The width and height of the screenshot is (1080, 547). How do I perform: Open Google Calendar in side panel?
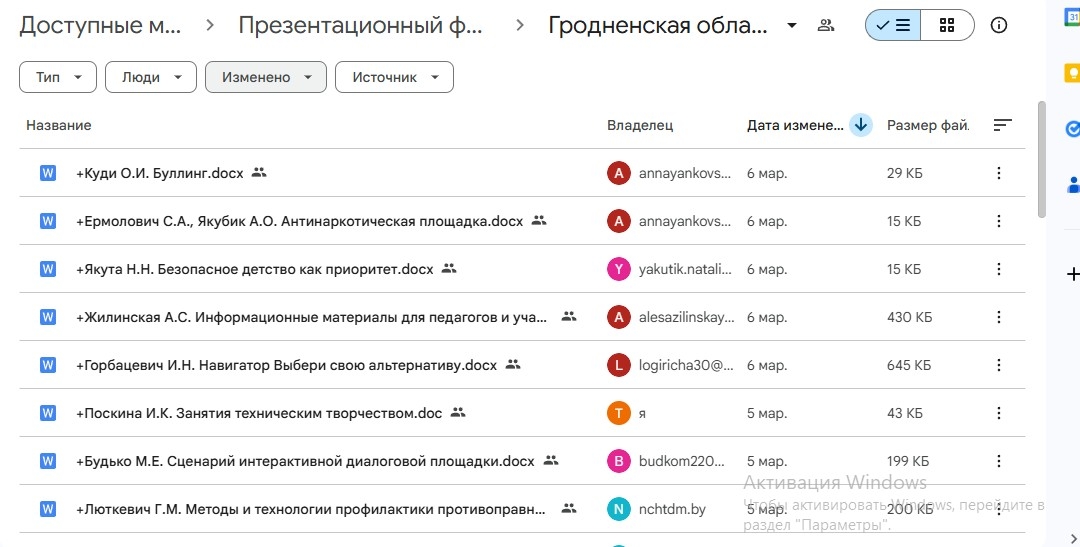click(1072, 16)
